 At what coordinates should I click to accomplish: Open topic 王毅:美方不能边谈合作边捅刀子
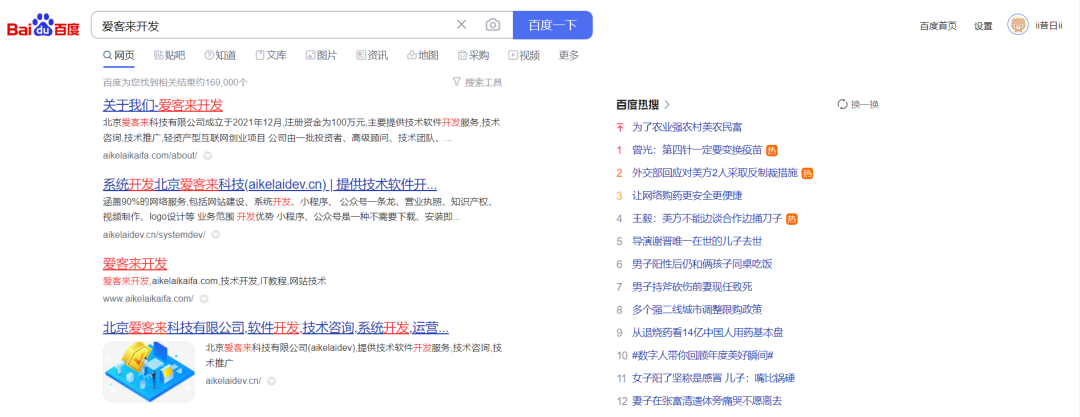pyautogui.click(x=707, y=218)
